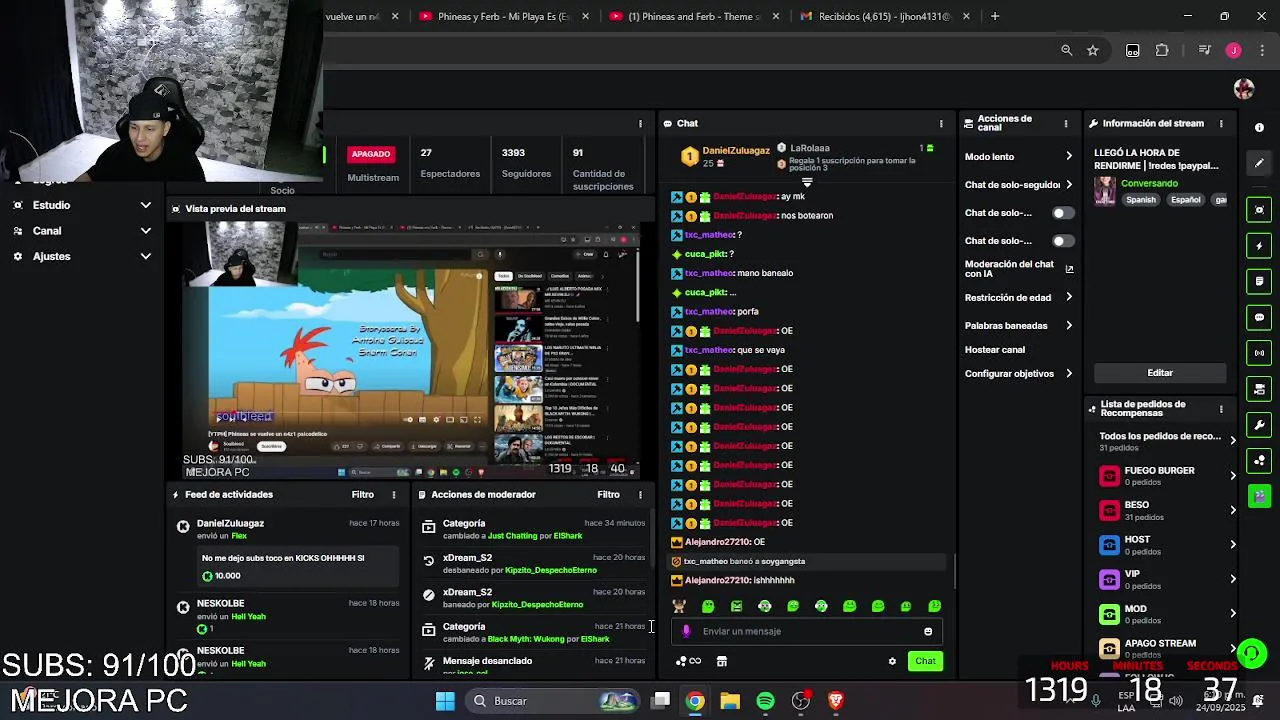Open Información del stream three-dot menu
The width and height of the screenshot is (1280, 720).
click(x=1220, y=124)
